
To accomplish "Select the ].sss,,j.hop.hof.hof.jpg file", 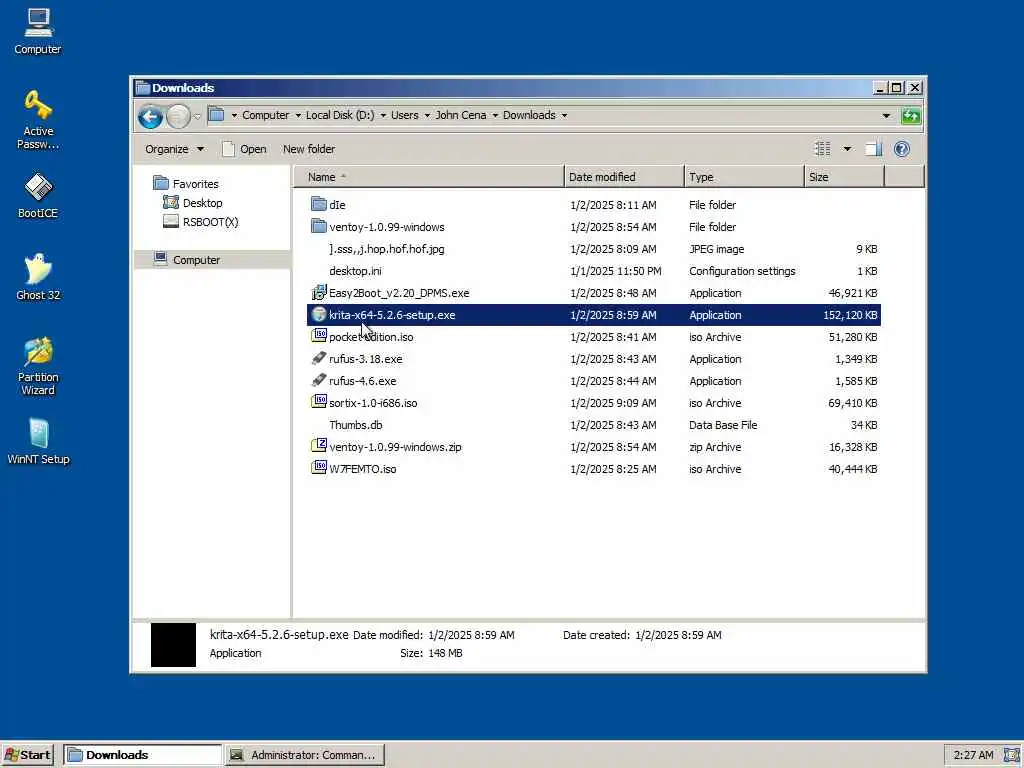I will pos(387,249).
